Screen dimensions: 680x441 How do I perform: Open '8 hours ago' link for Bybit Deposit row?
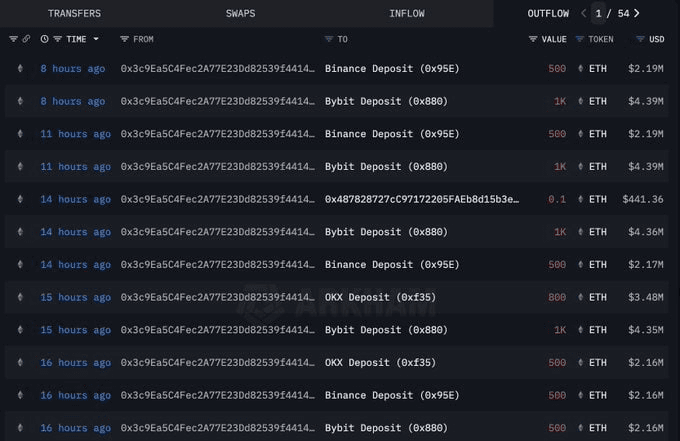[73, 101]
